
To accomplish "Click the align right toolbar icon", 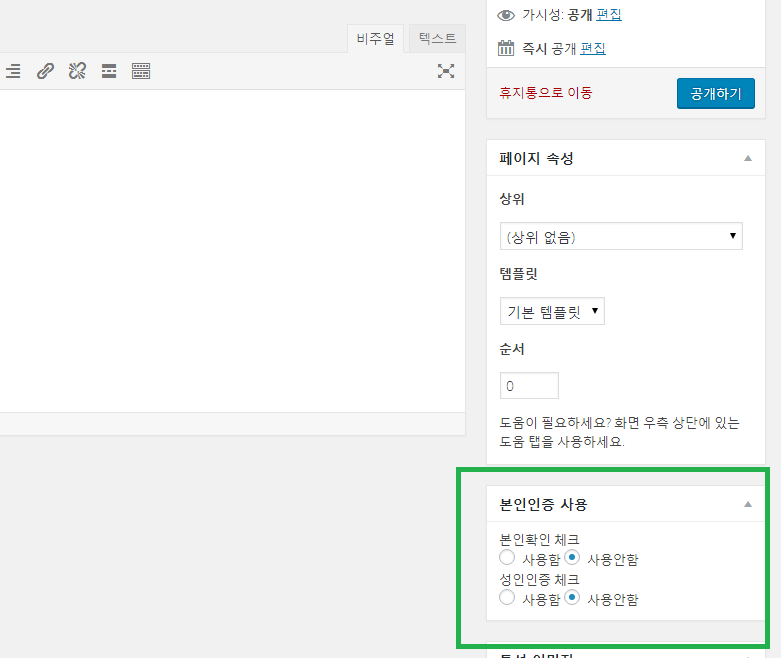I will pyautogui.click(x=12, y=71).
